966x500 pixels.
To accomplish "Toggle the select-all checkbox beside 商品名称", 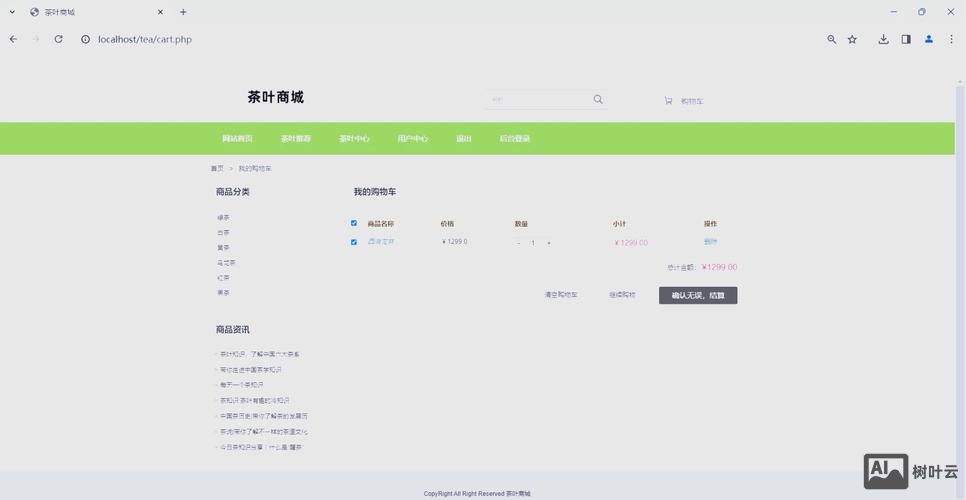I will click(x=354, y=223).
